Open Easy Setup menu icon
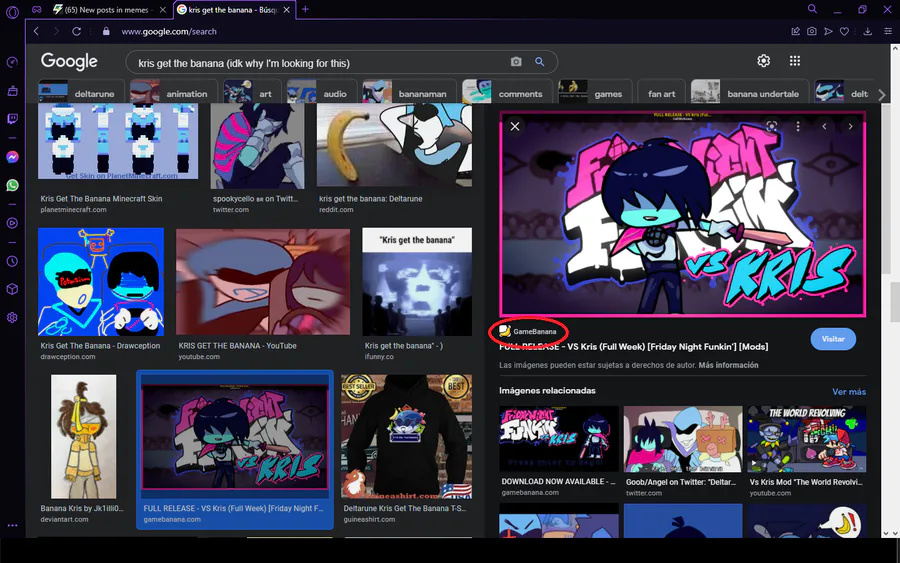900x563 pixels. click(x=887, y=32)
